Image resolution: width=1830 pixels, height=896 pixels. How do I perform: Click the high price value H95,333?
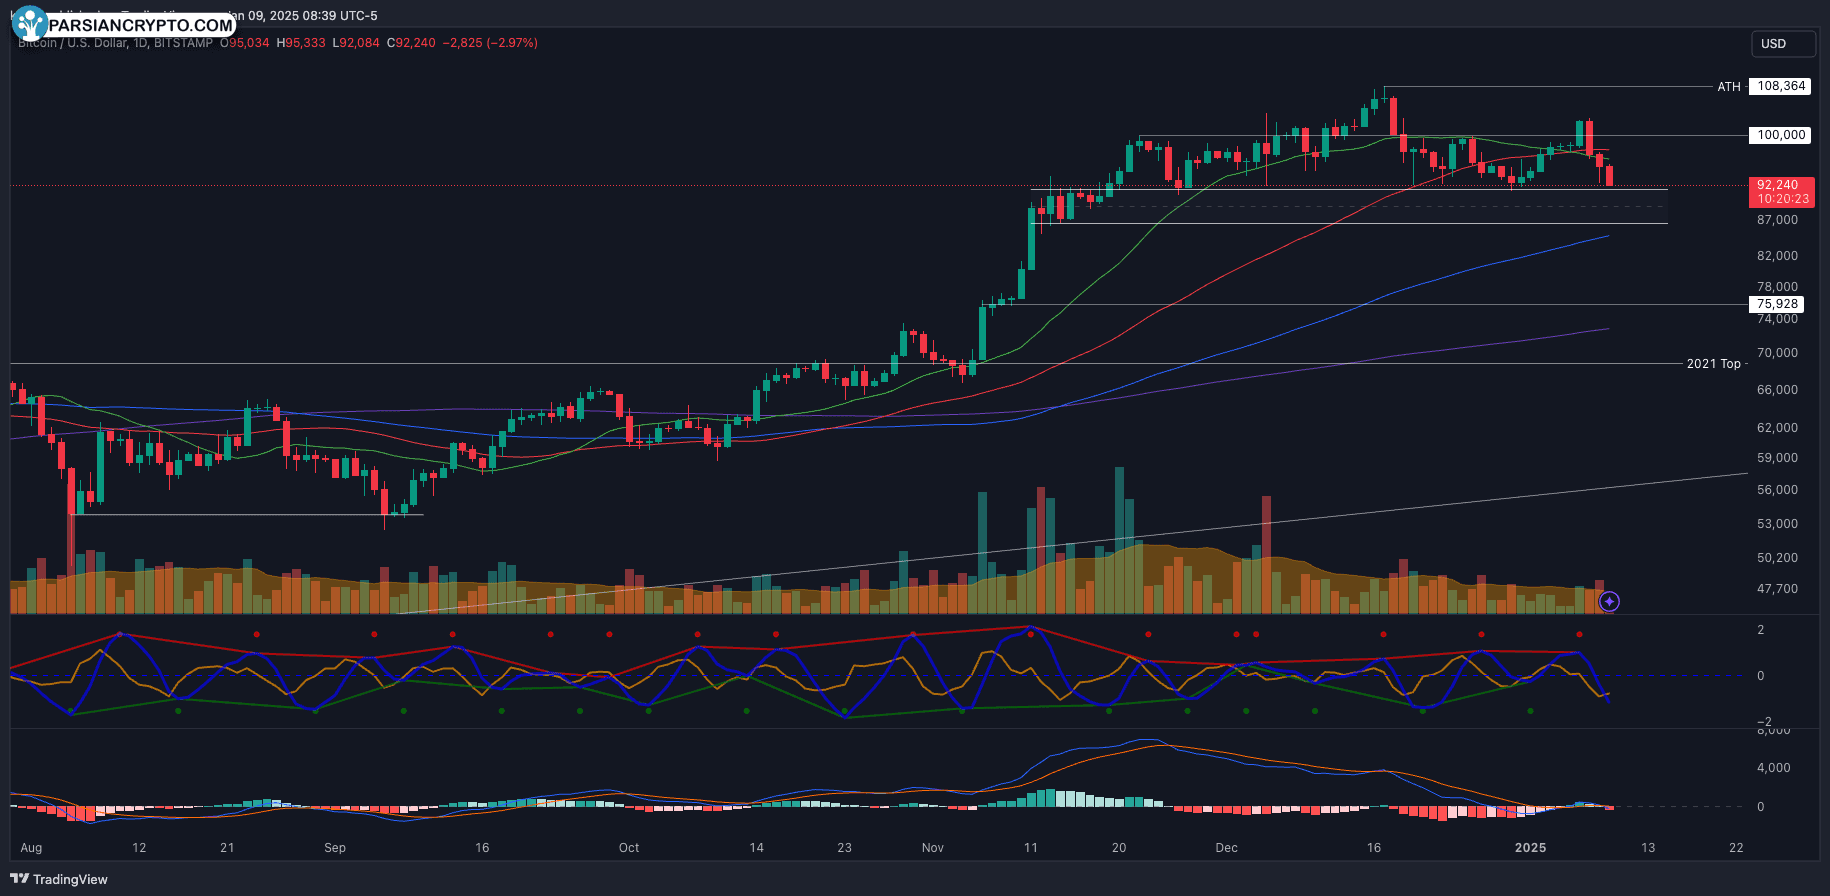301,43
